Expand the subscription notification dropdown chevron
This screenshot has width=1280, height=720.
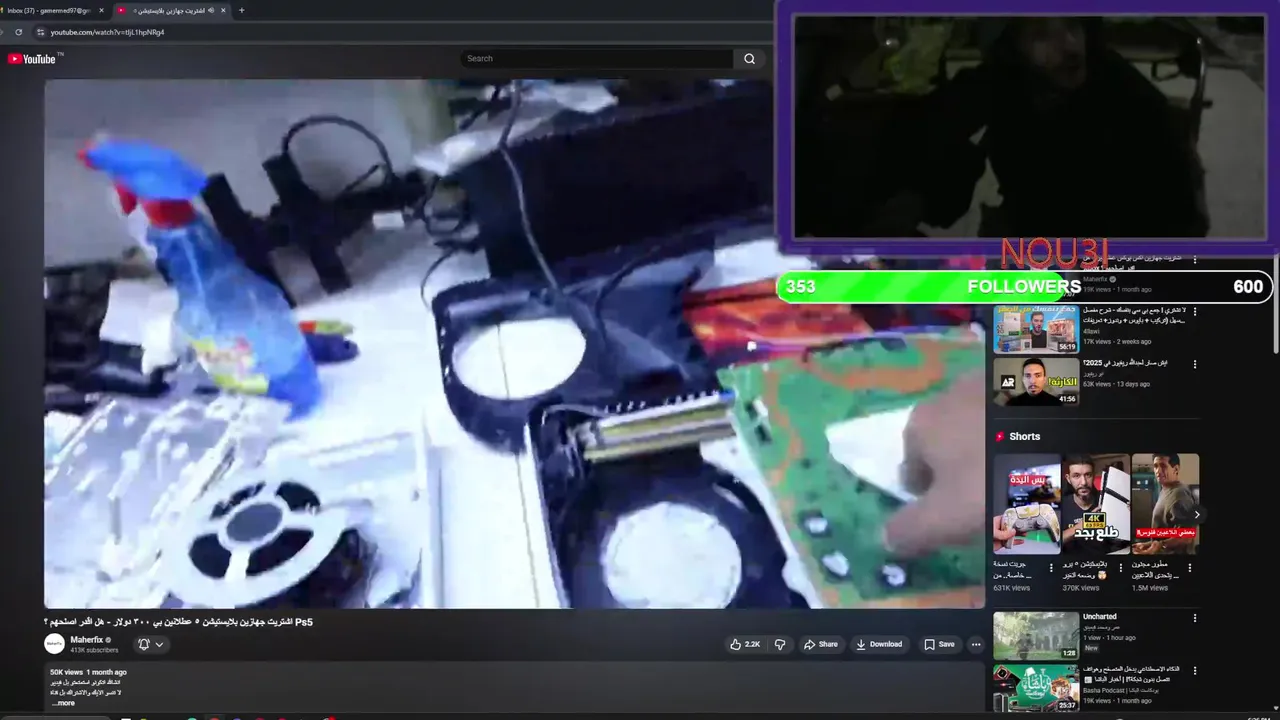(159, 644)
